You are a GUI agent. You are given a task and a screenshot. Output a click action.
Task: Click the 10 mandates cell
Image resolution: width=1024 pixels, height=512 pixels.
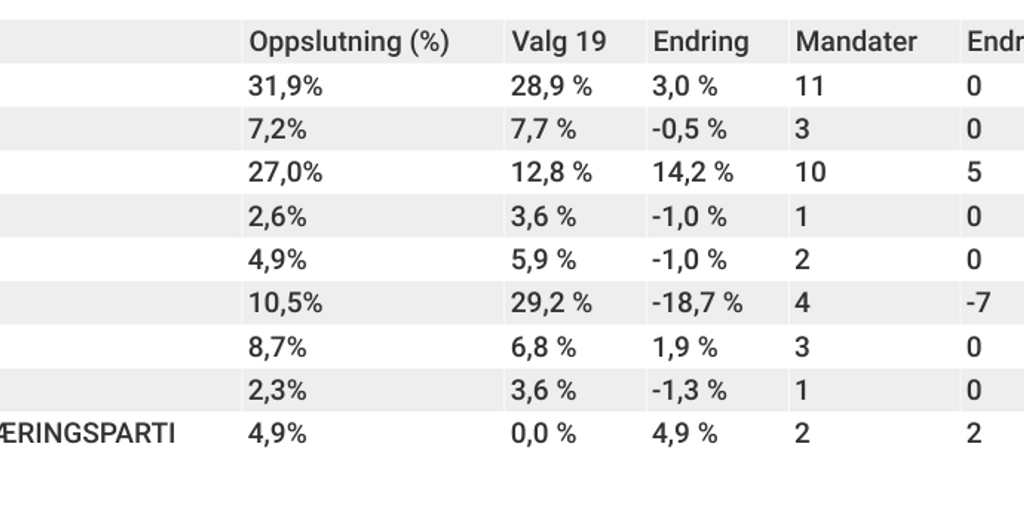click(x=810, y=173)
